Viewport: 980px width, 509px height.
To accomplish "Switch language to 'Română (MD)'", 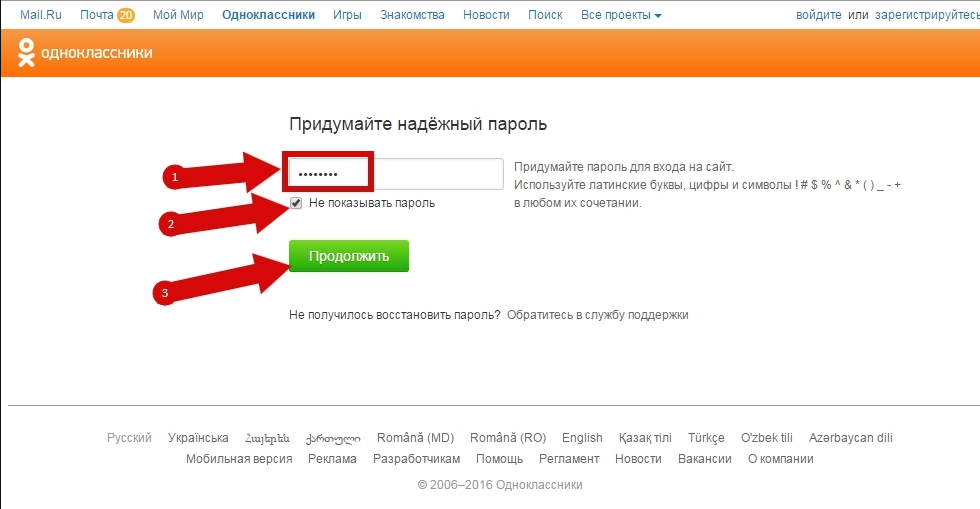I will (416, 438).
